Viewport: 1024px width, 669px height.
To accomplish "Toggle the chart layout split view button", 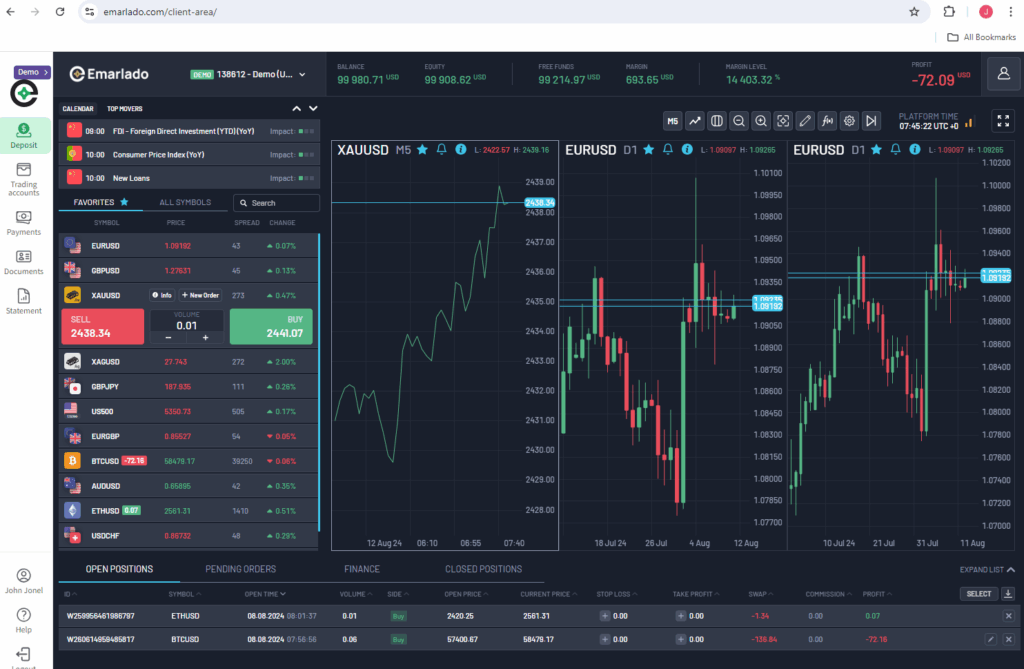I will 717,121.
